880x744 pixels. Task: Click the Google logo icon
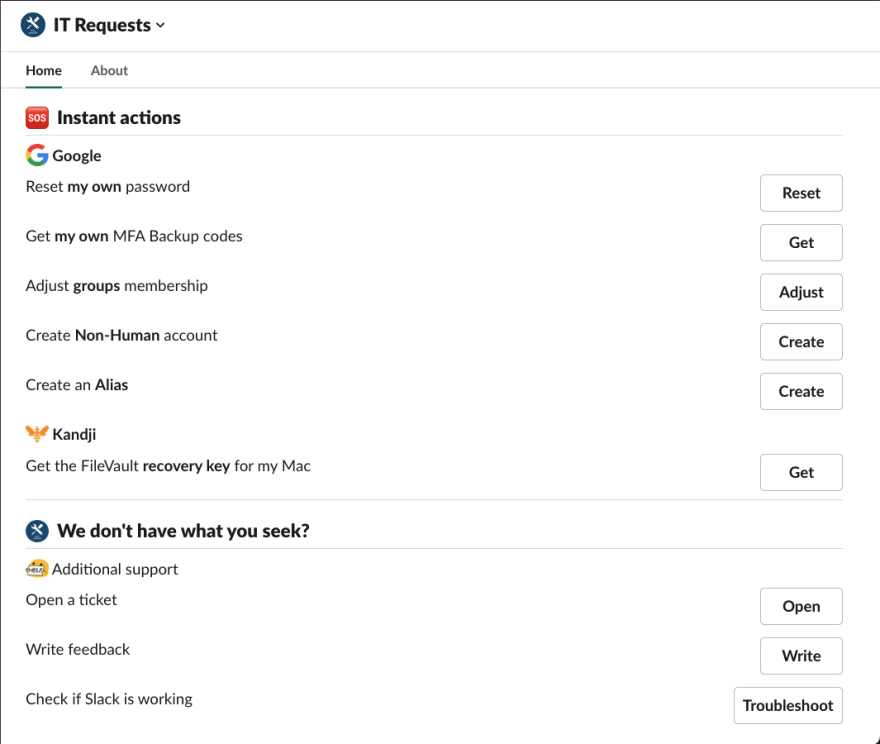pyautogui.click(x=37, y=155)
